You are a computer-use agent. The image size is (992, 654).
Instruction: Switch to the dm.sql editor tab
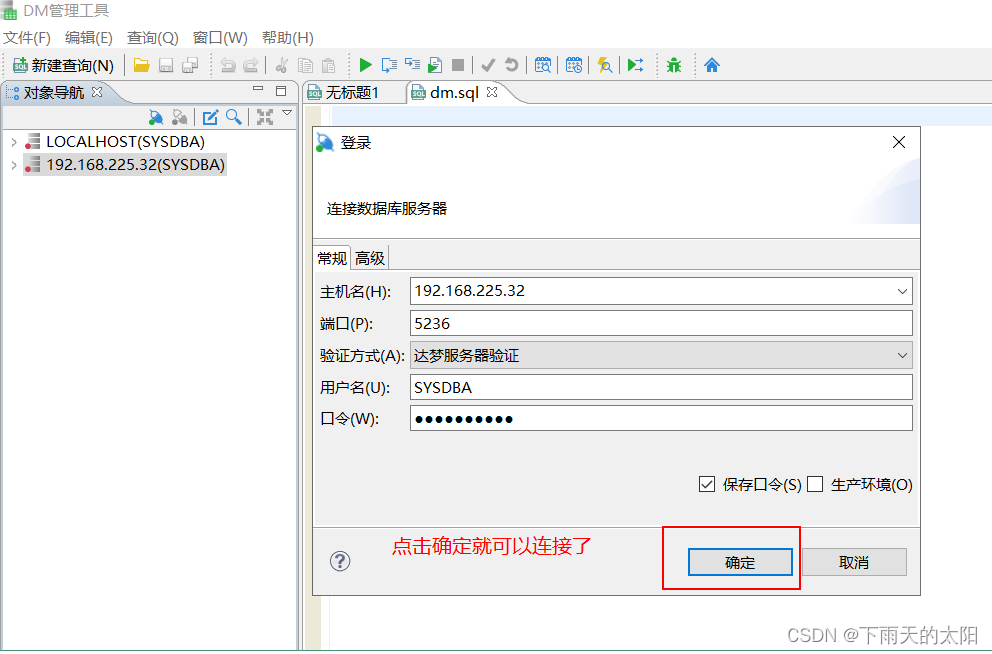[454, 93]
